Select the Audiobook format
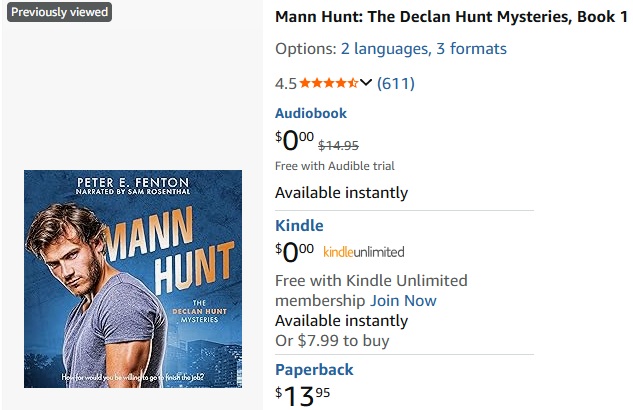The width and height of the screenshot is (633, 410). (x=311, y=113)
